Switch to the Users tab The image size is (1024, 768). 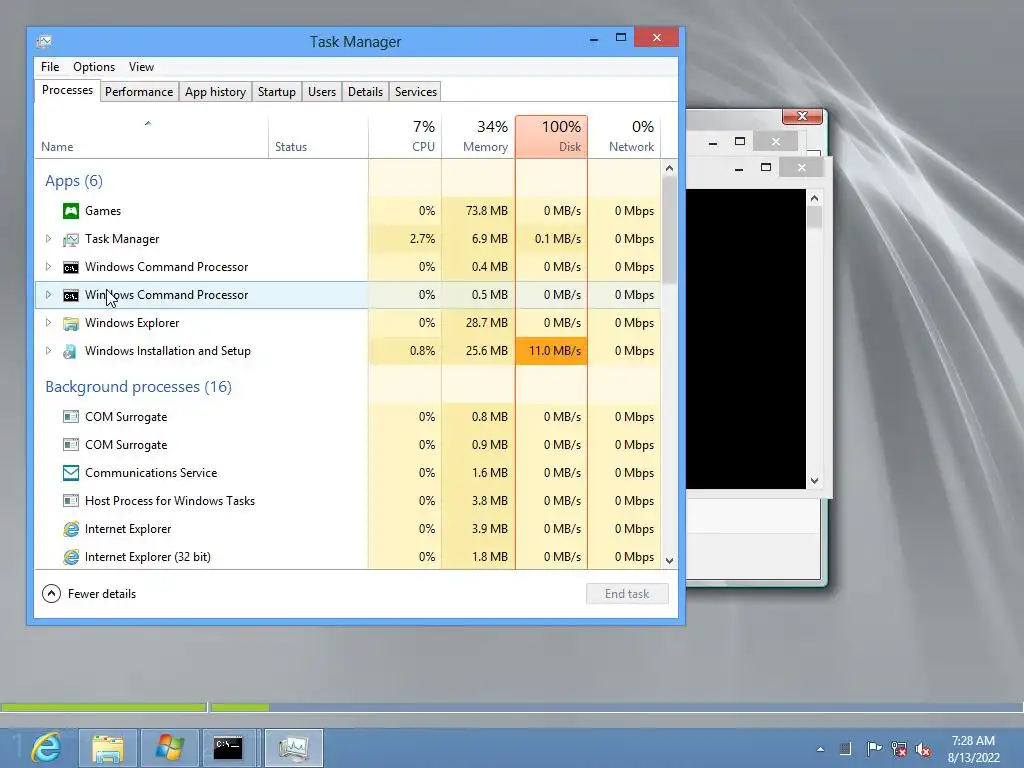(x=322, y=92)
